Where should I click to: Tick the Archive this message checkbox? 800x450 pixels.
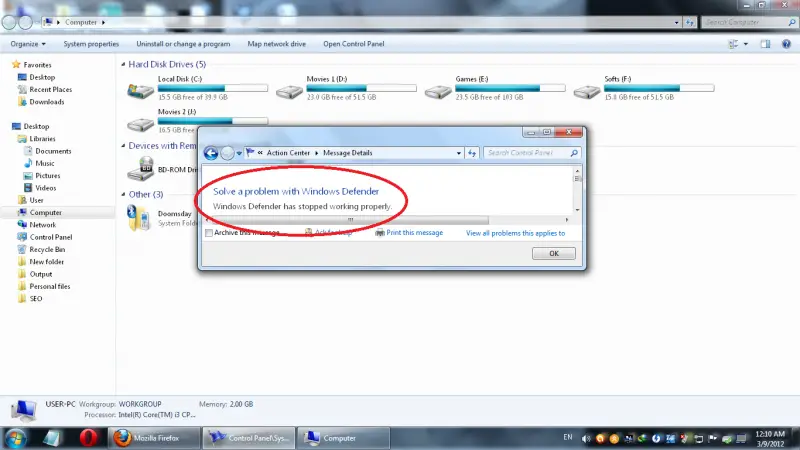tap(209, 233)
